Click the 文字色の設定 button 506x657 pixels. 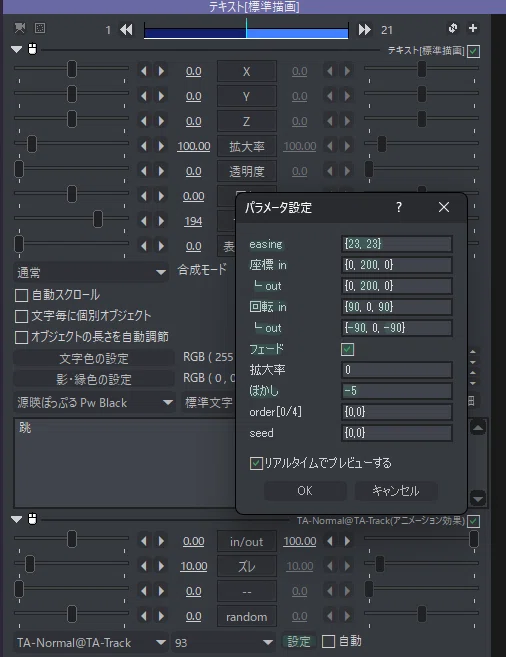tap(94, 359)
